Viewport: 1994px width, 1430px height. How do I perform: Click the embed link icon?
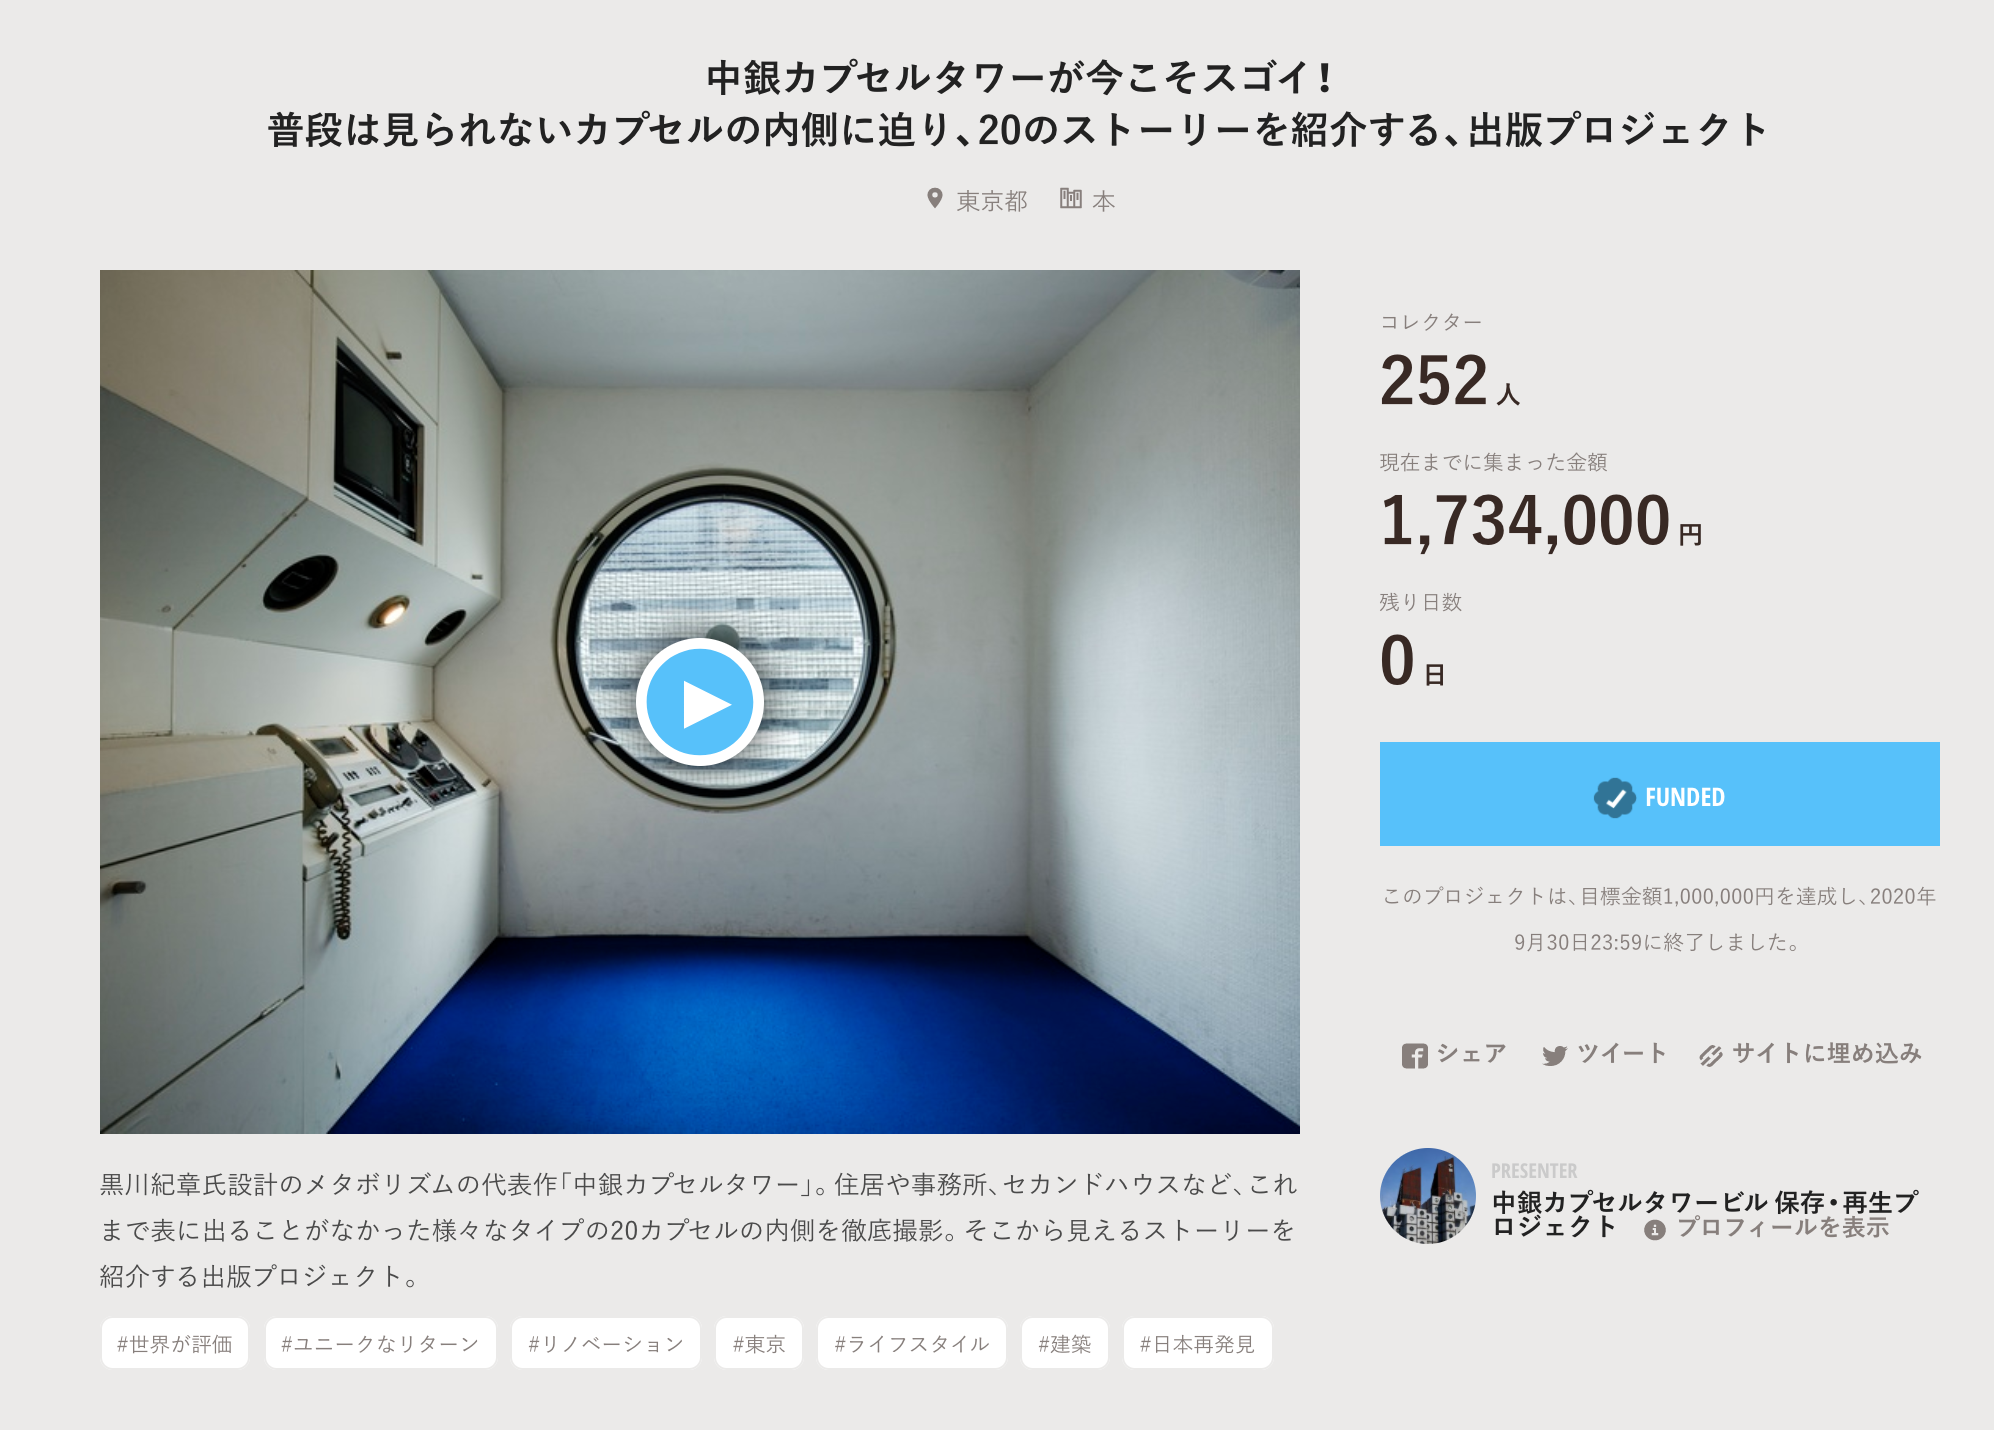pyautogui.click(x=1711, y=1056)
